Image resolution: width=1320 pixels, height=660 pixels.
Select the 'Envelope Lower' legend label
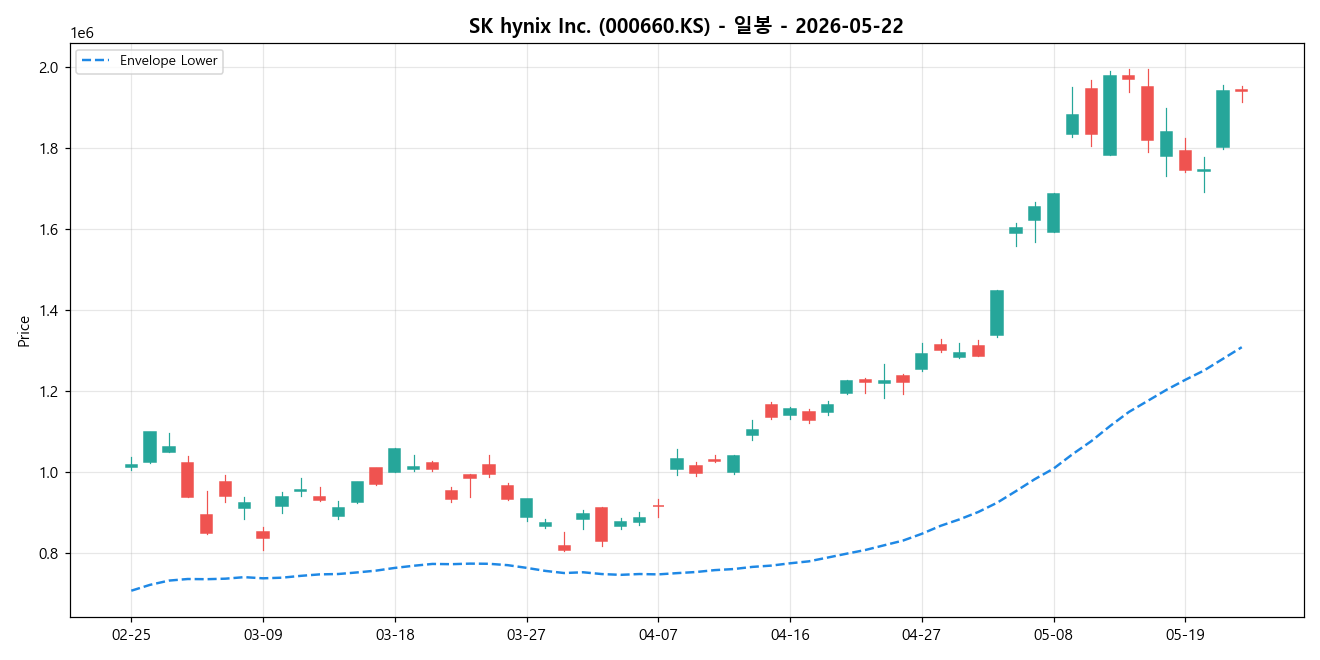click(x=169, y=61)
